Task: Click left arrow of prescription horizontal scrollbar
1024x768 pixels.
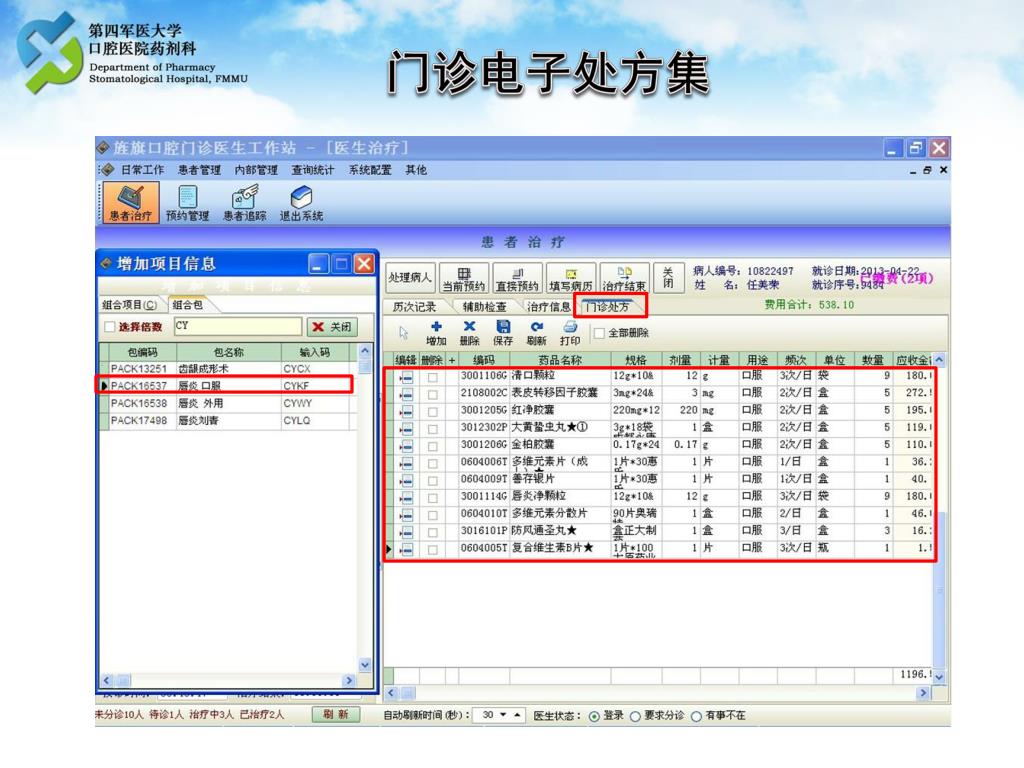Action: point(391,693)
